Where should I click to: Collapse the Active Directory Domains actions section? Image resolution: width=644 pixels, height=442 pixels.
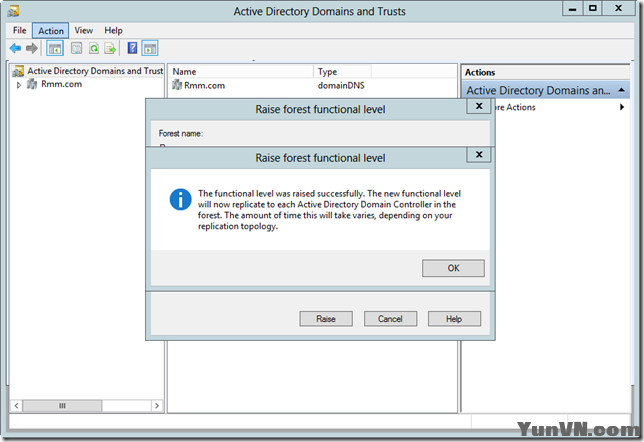coord(622,90)
